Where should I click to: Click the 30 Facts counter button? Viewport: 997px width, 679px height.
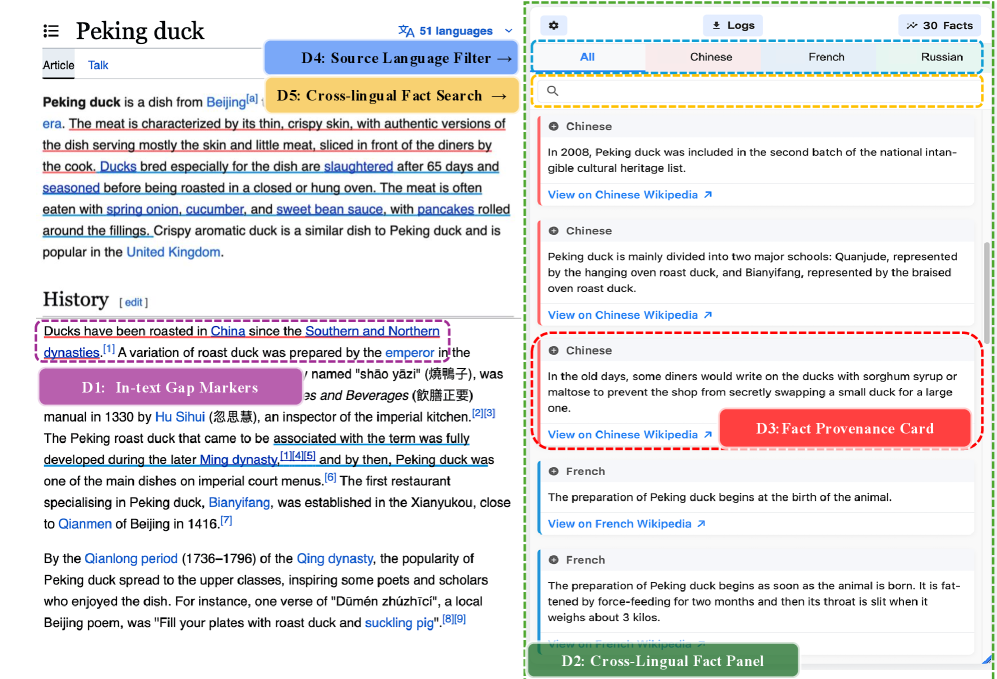[x=939, y=25]
